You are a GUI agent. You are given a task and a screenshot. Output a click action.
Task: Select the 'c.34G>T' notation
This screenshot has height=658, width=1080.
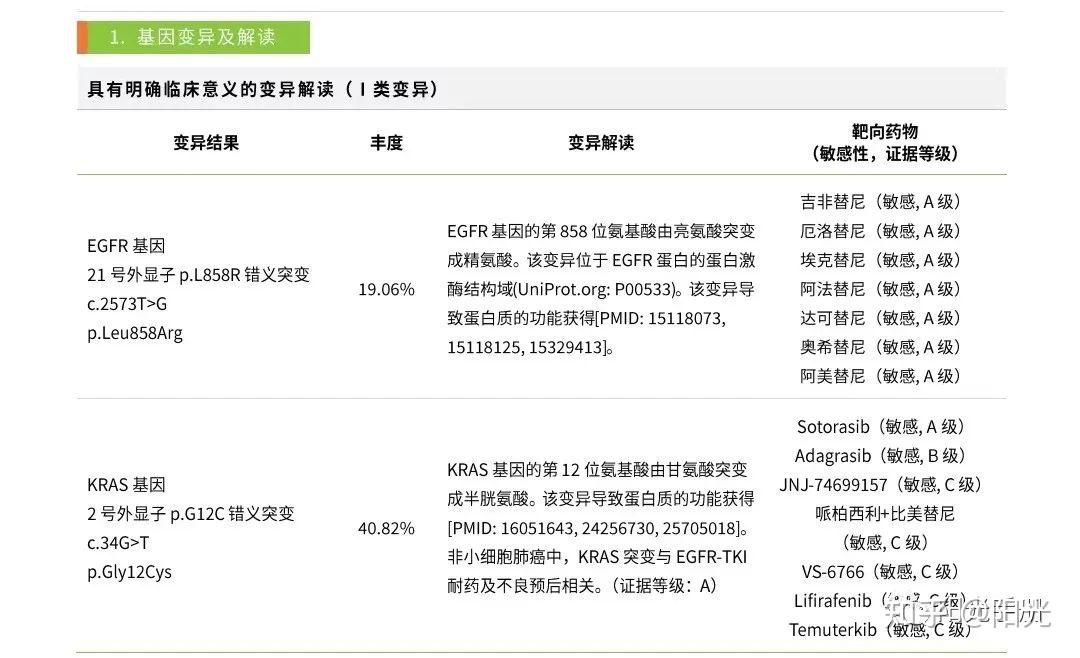pos(118,543)
